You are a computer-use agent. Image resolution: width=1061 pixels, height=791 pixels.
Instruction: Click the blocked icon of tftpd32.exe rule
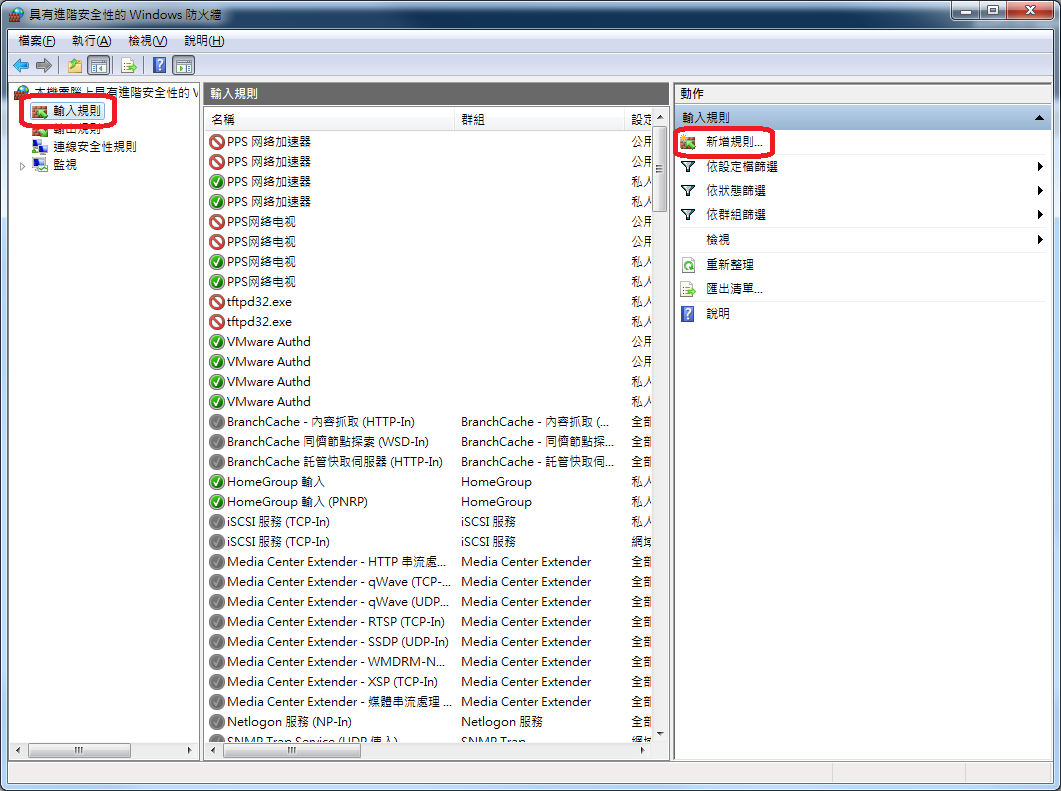217,302
